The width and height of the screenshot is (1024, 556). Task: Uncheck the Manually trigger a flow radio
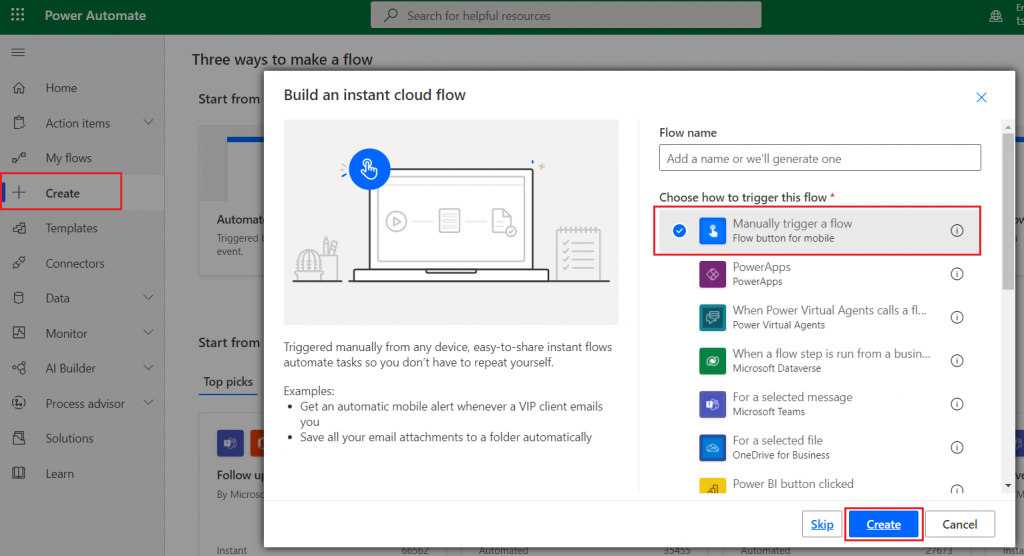(679, 231)
